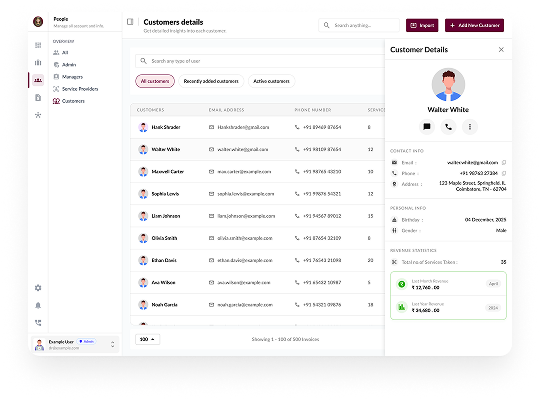This screenshot has height=400, width=540.
Task: Click the Add New Customer button
Action: click(x=474, y=25)
